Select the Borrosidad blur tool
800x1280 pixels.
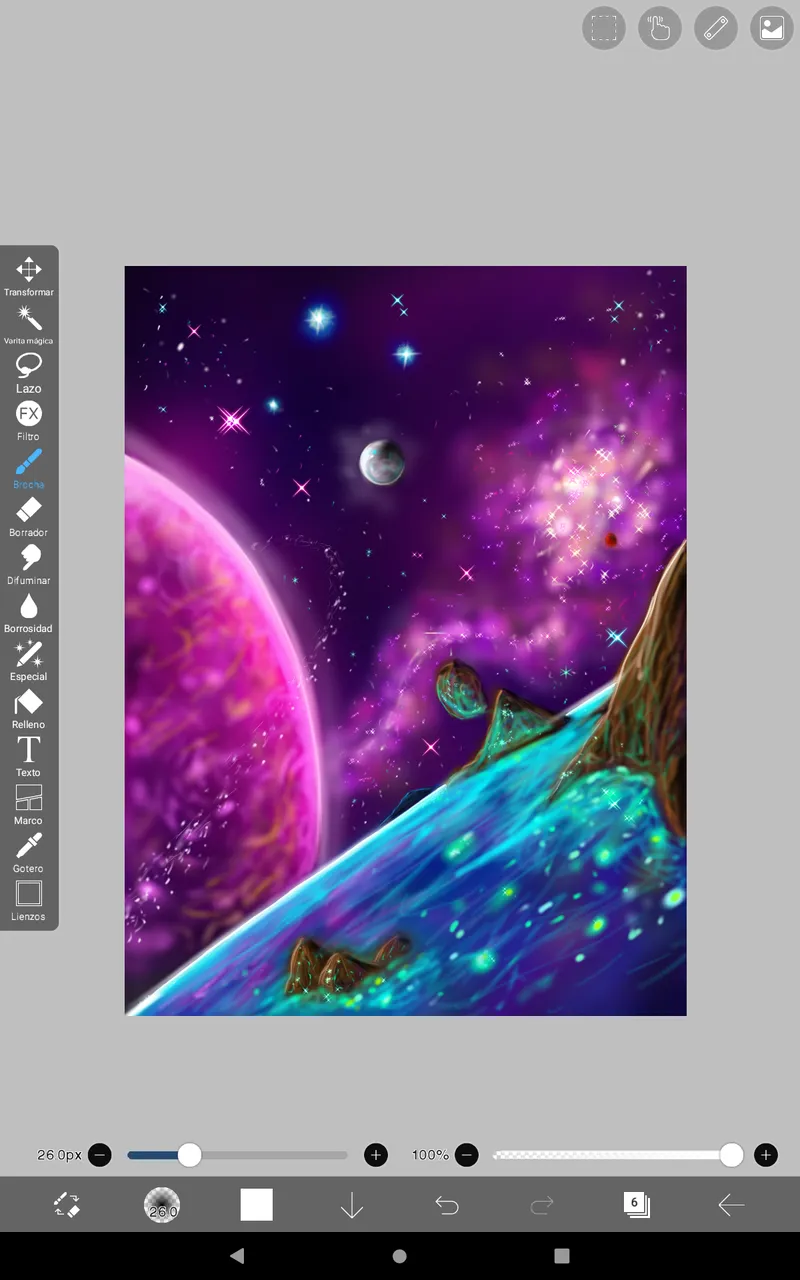[x=29, y=612]
